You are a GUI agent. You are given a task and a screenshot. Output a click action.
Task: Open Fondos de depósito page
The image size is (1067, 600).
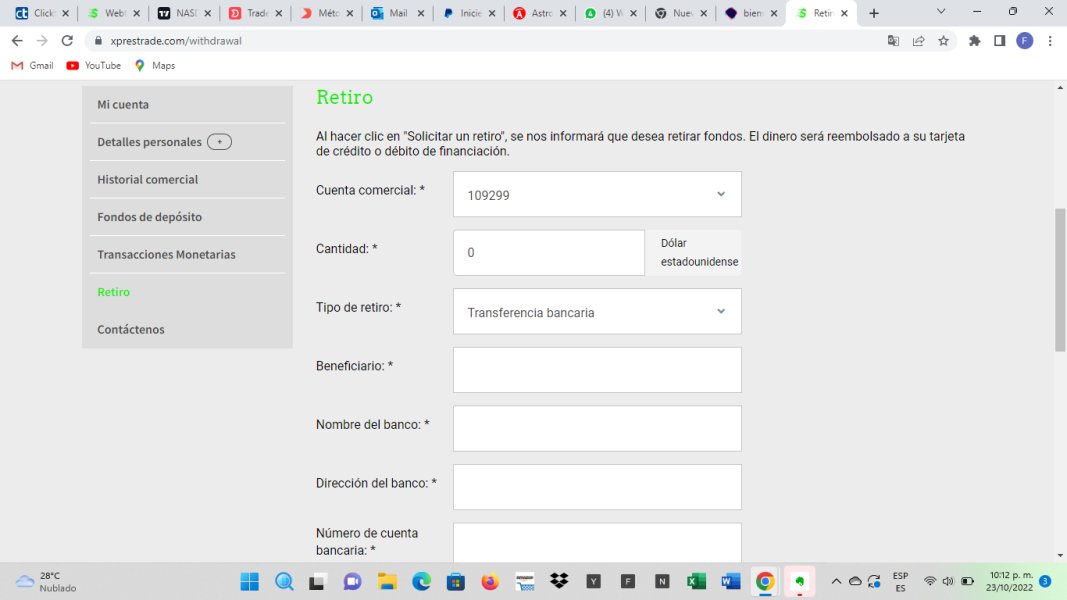(x=149, y=217)
